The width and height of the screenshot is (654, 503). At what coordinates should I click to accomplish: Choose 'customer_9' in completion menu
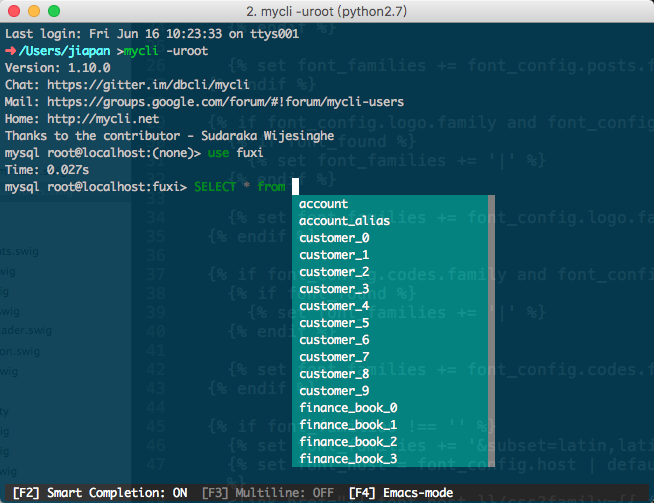pyautogui.click(x=334, y=391)
